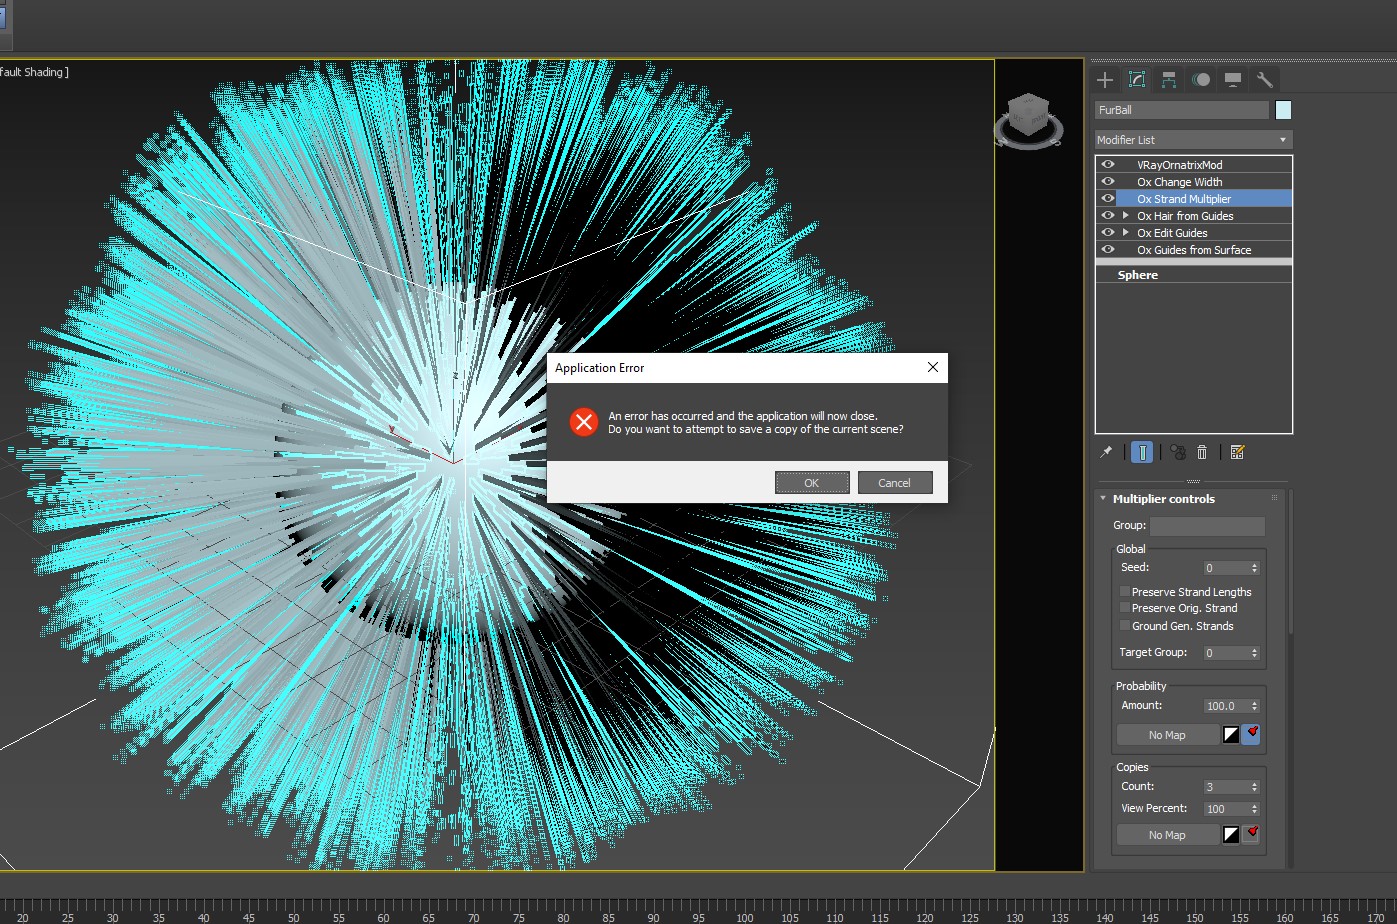
Task: Hide the VRayOrnatrixMod modifier with eye icon
Action: 1108,165
